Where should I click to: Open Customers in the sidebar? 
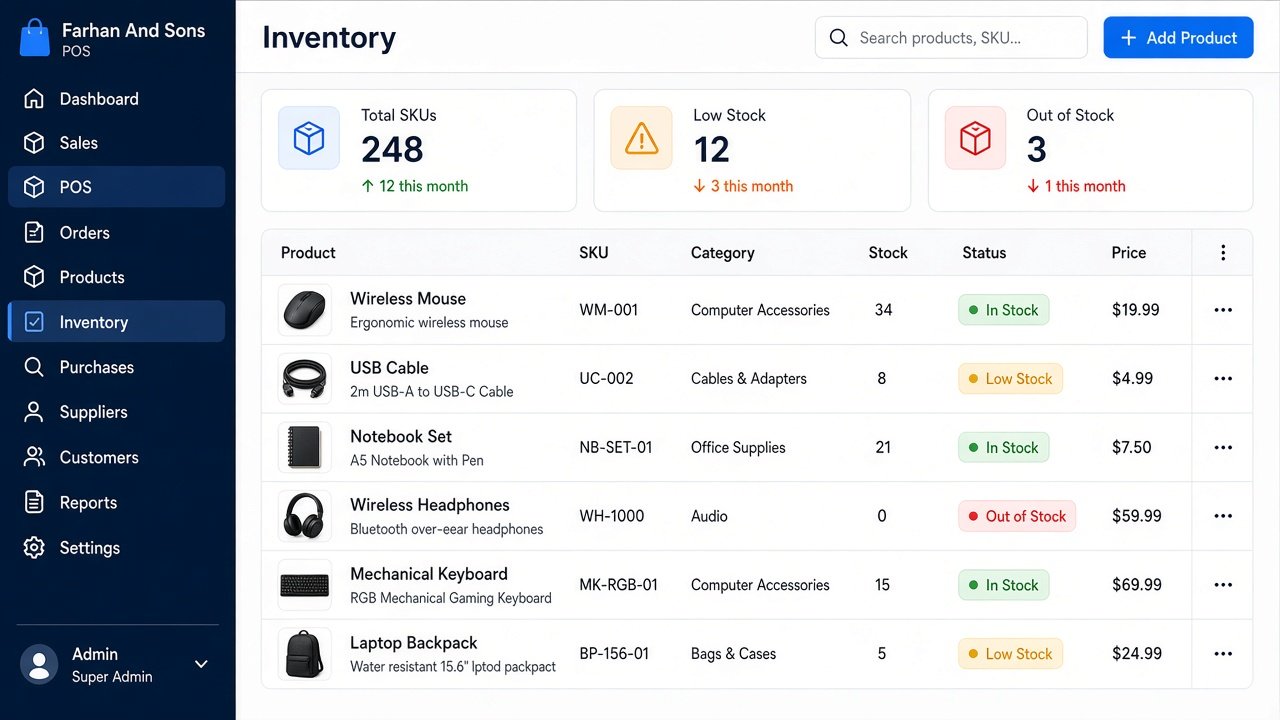(116, 457)
